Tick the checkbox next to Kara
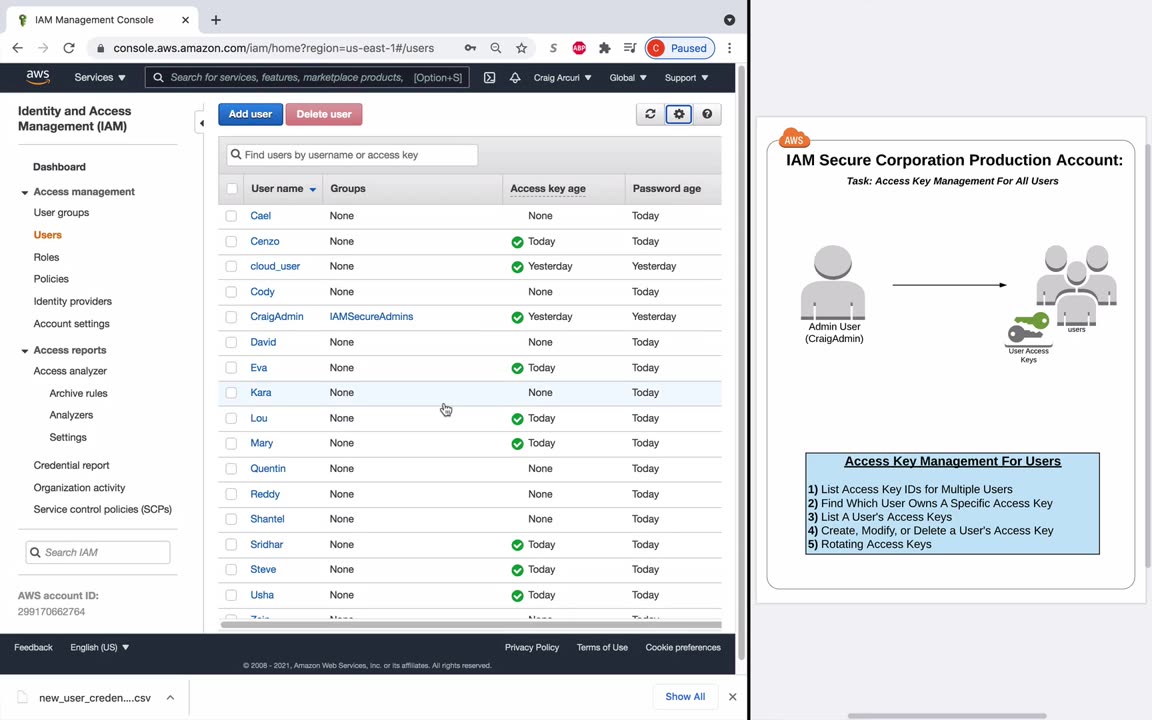 pos(231,392)
